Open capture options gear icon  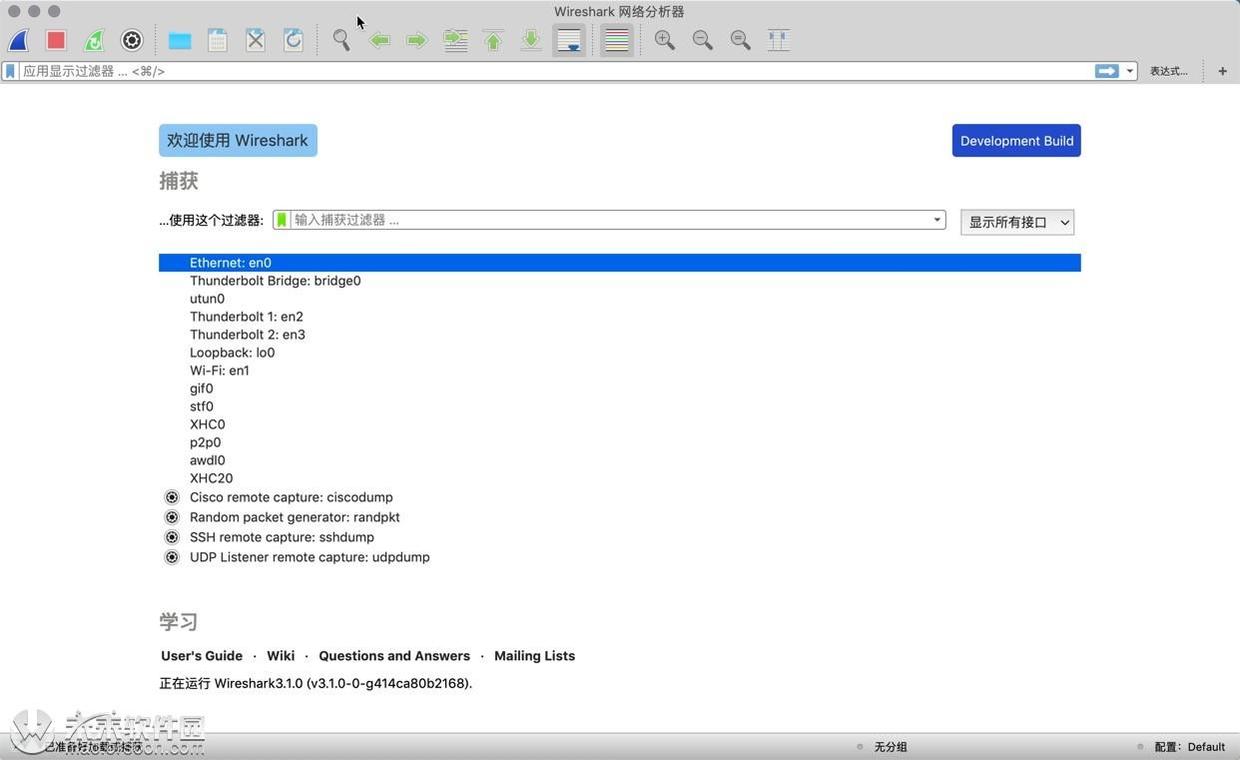coord(132,41)
